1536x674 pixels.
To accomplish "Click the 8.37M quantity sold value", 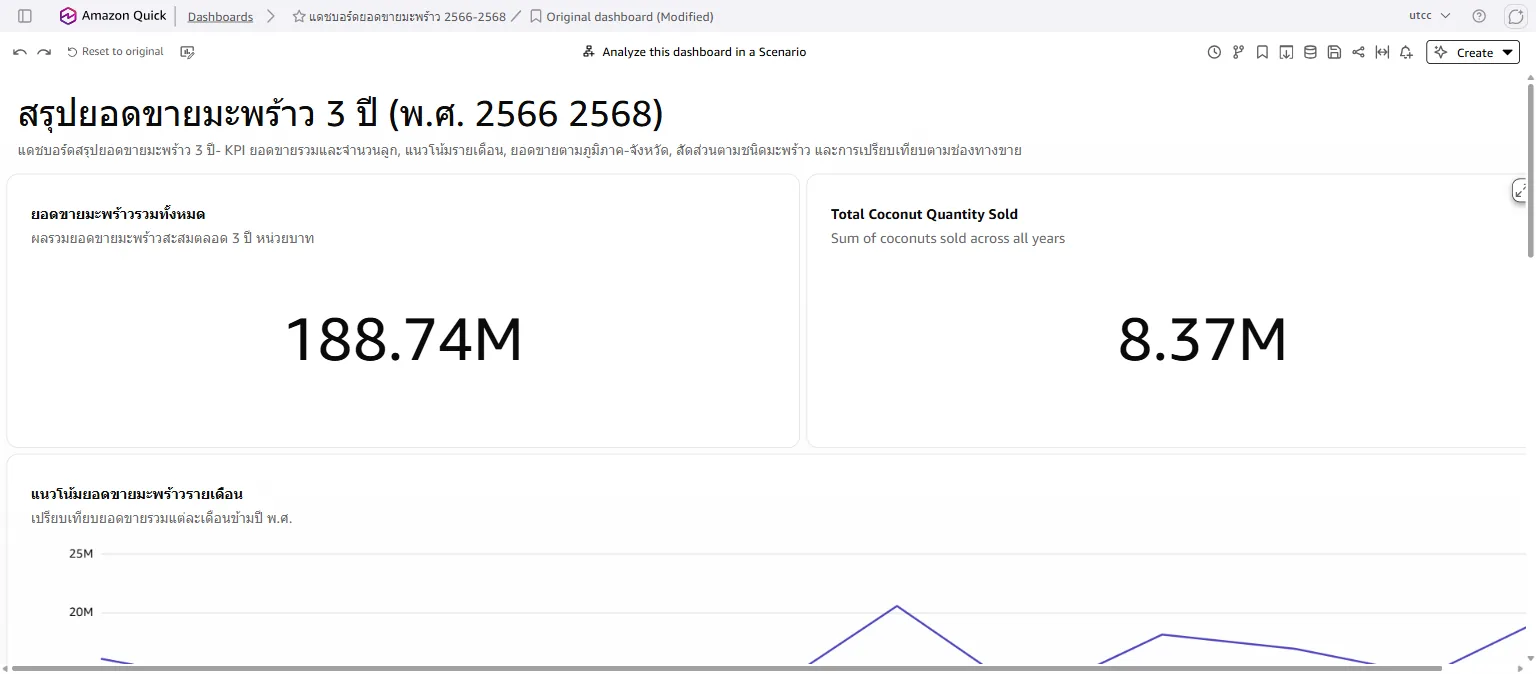I will point(1202,340).
